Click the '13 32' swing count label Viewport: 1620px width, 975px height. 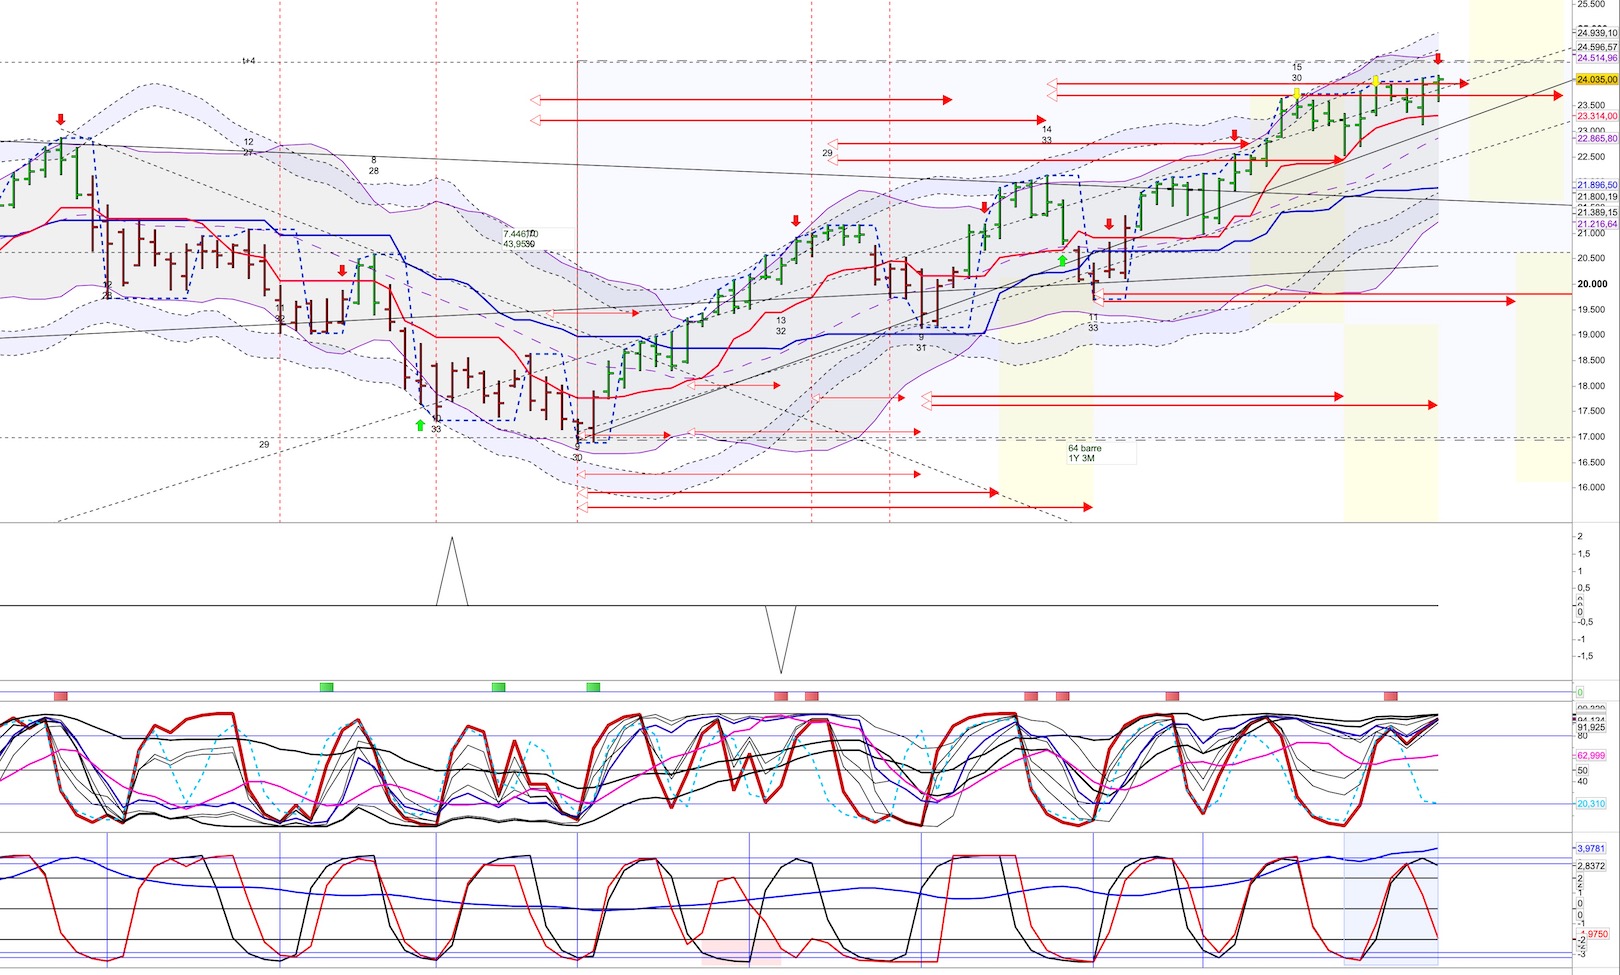[781, 326]
